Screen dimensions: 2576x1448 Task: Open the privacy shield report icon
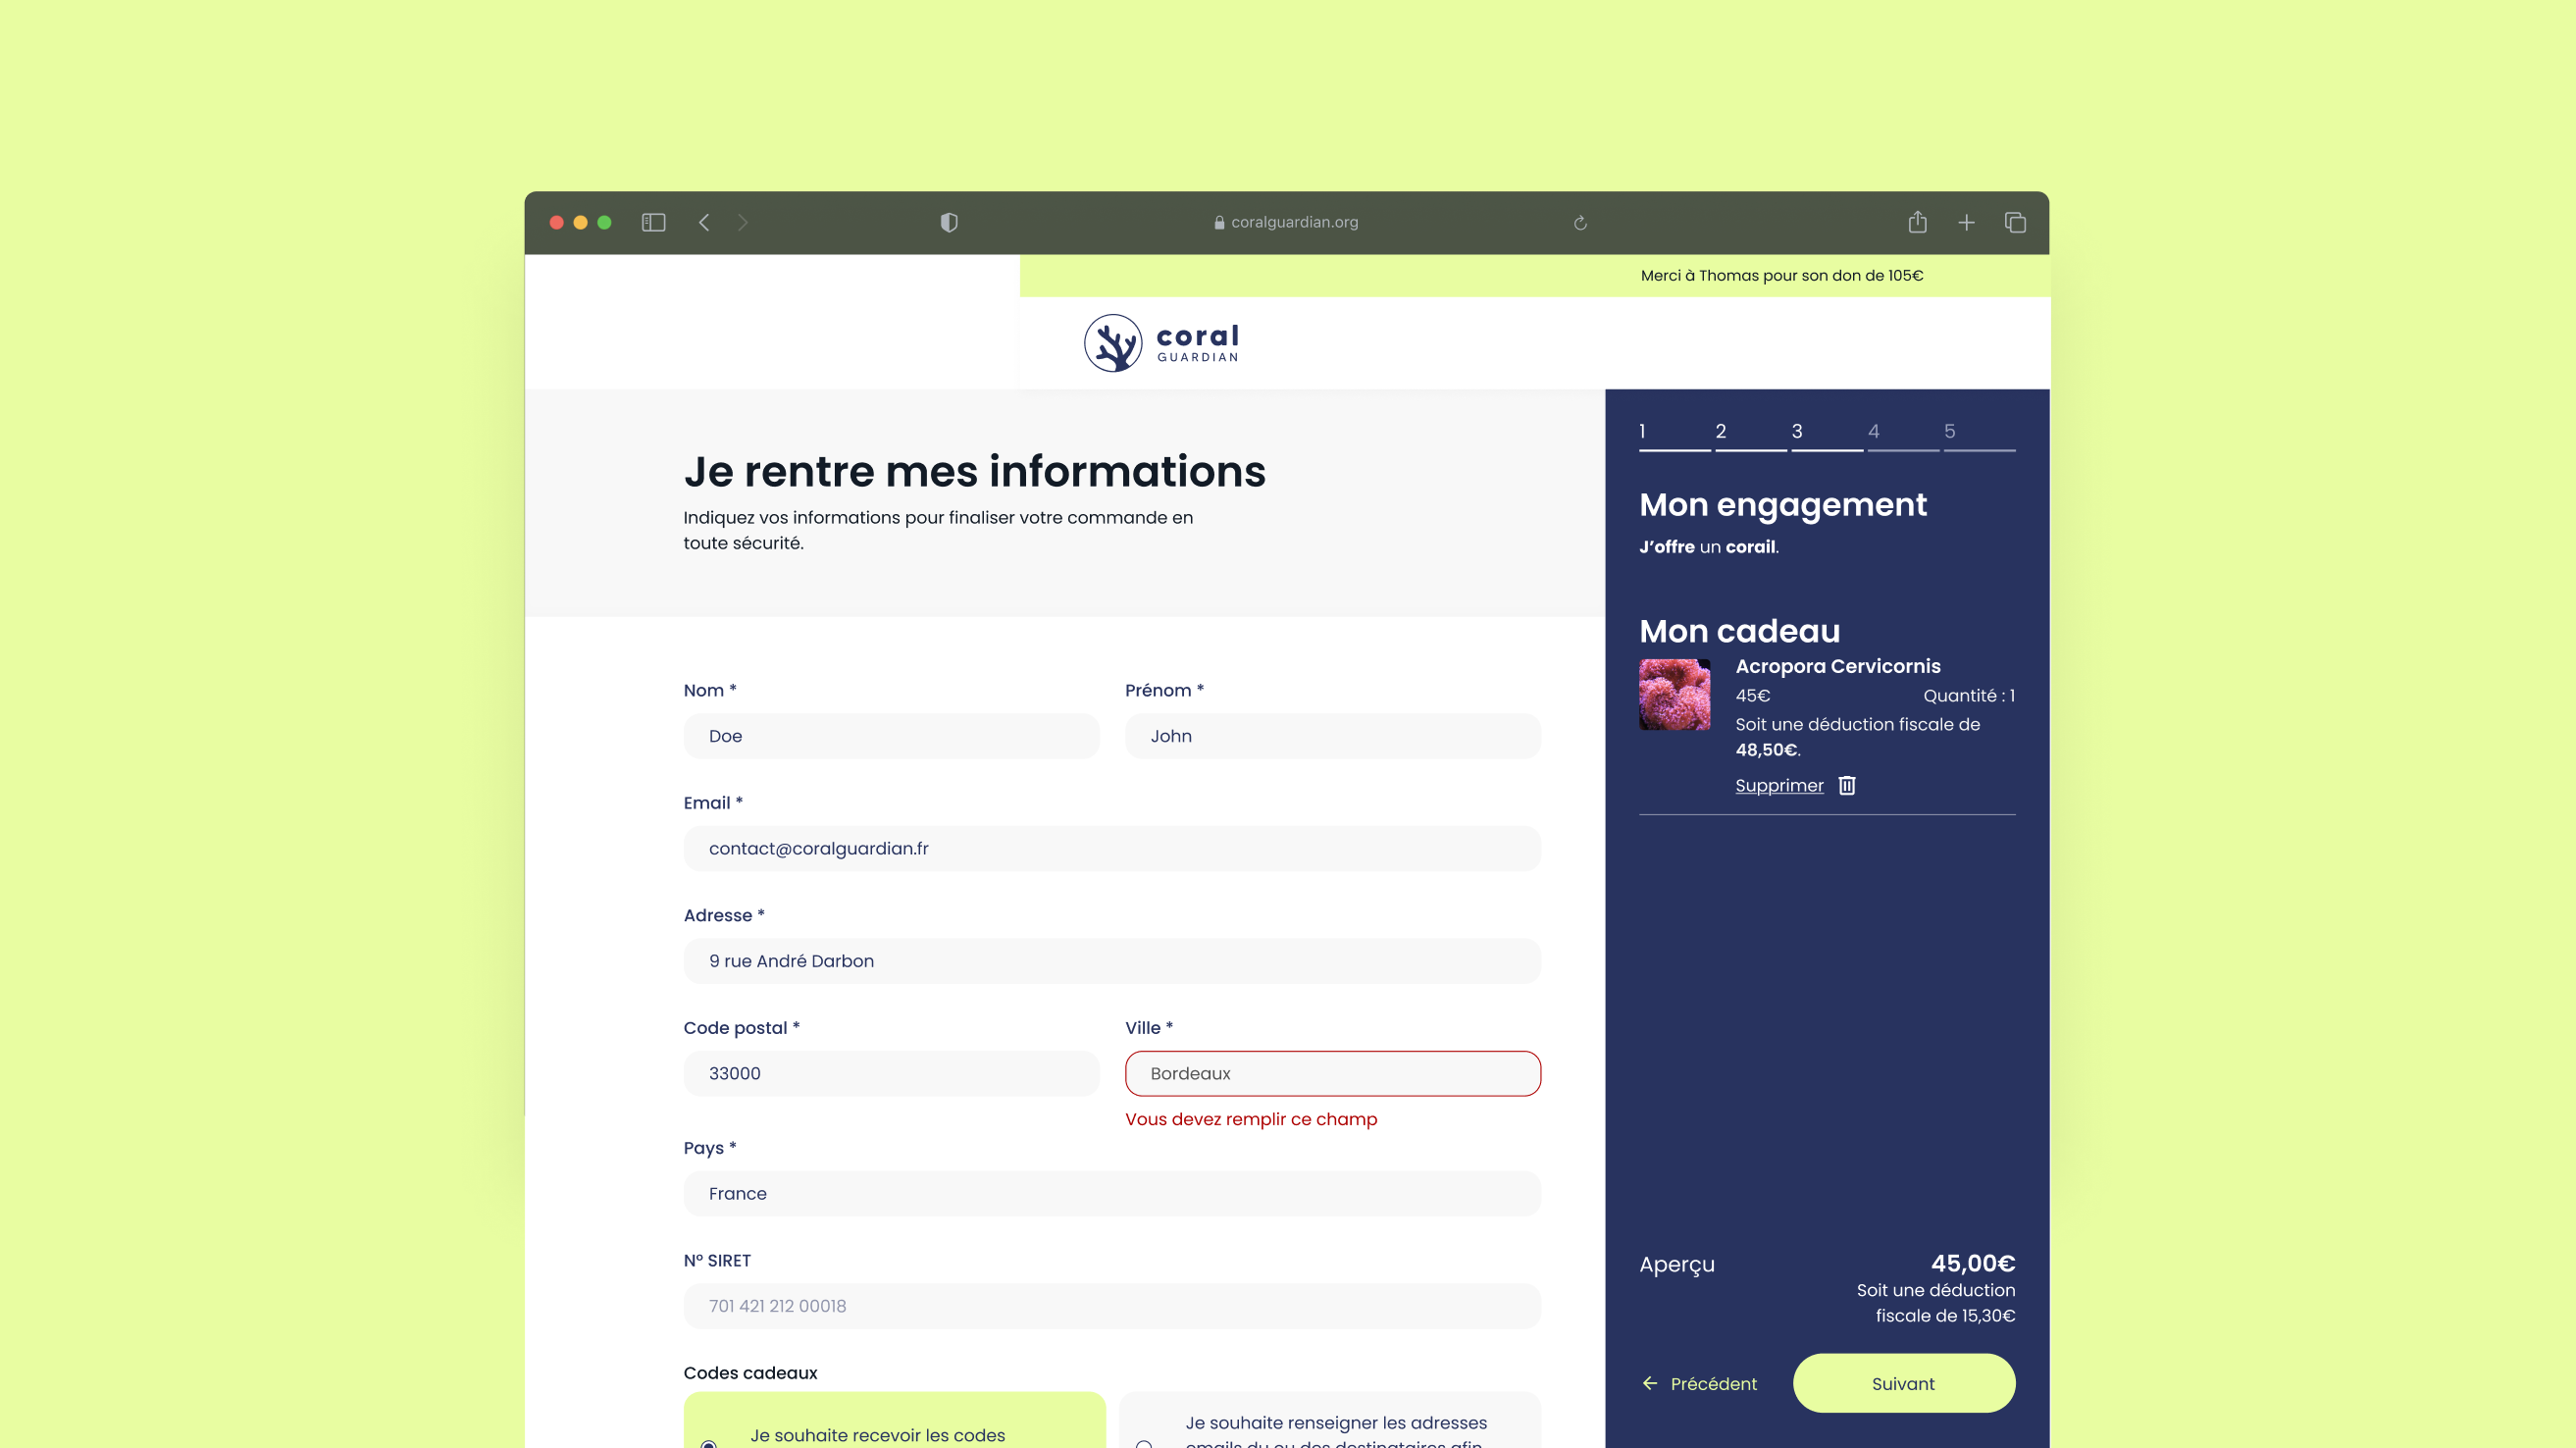pyautogui.click(x=949, y=222)
